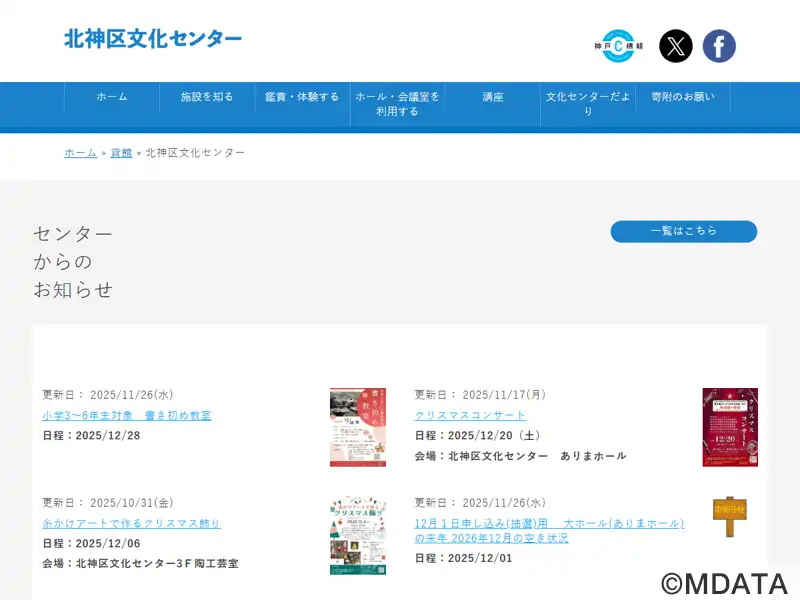800x600 pixels.
Task: Click the 北神区文化センター site title
Action: pyautogui.click(x=153, y=39)
